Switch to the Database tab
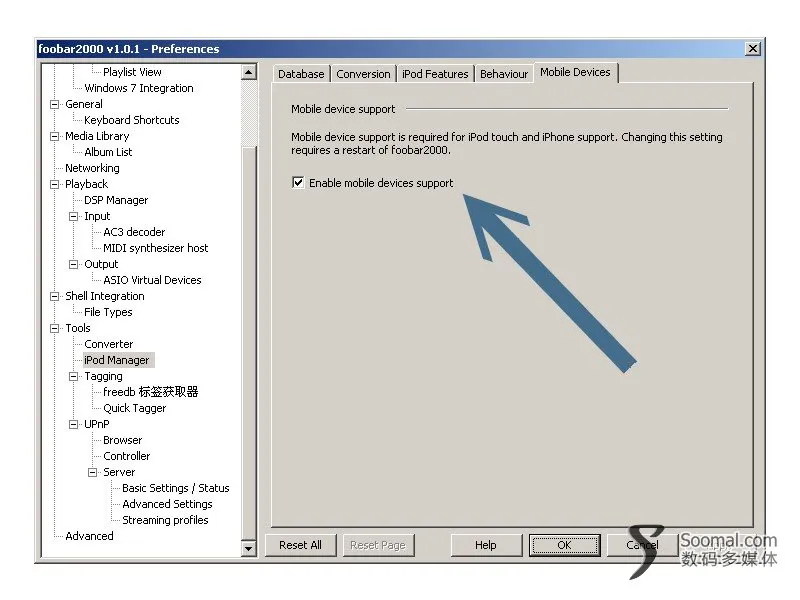The width and height of the screenshot is (800, 600). click(x=301, y=74)
